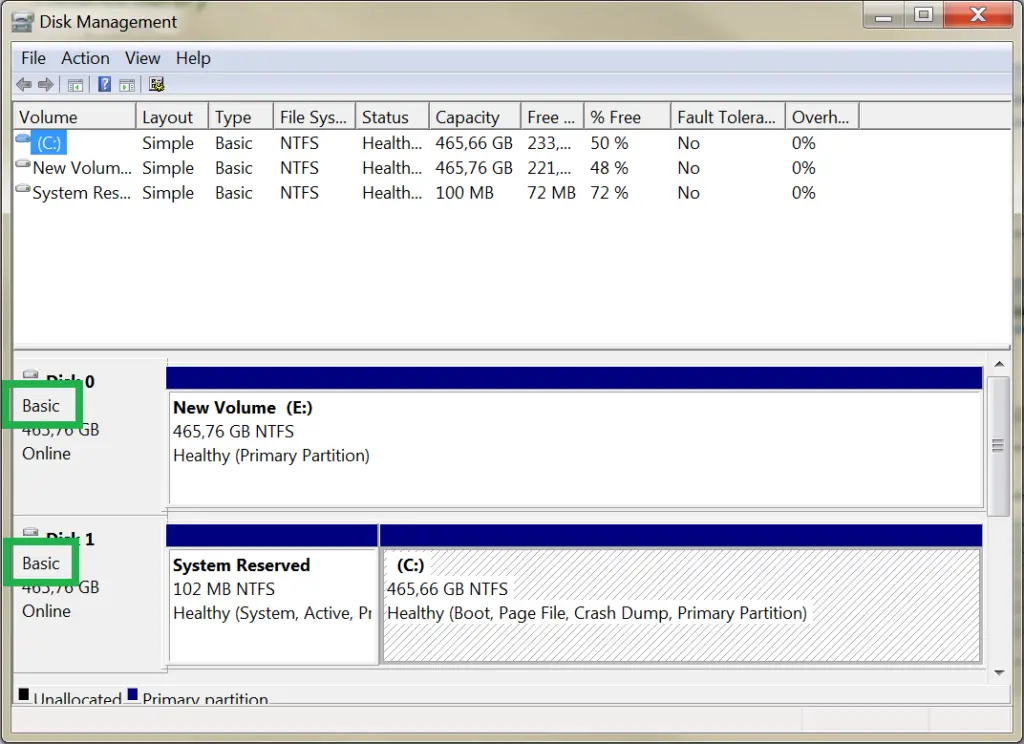1024x744 pixels.
Task: Click the Back navigation arrow icon
Action: pos(23,84)
